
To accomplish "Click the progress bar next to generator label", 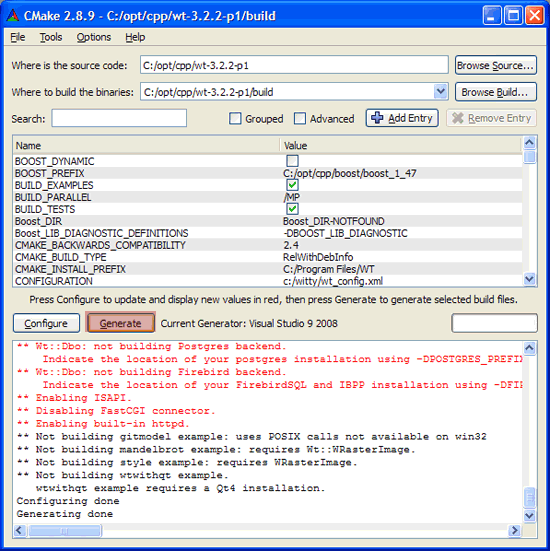I will (x=494, y=323).
